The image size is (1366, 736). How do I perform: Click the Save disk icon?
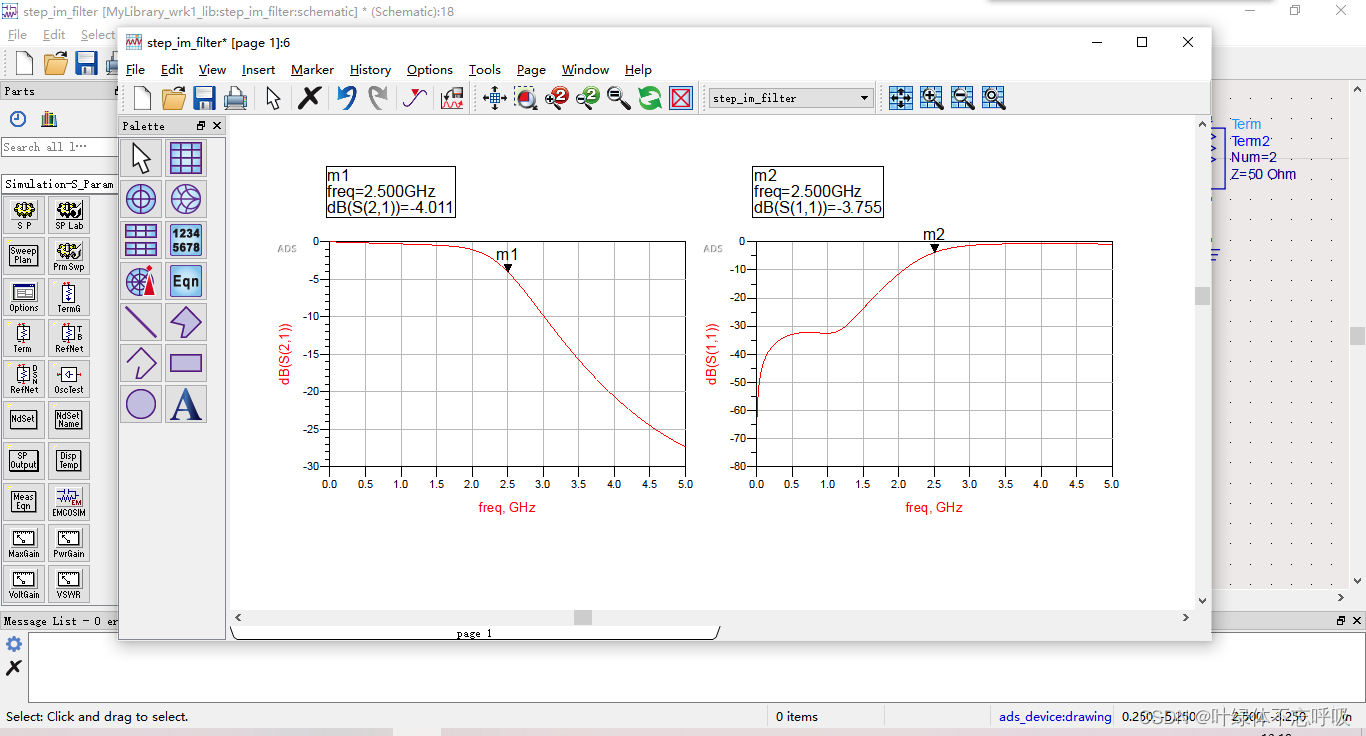[x=204, y=98]
